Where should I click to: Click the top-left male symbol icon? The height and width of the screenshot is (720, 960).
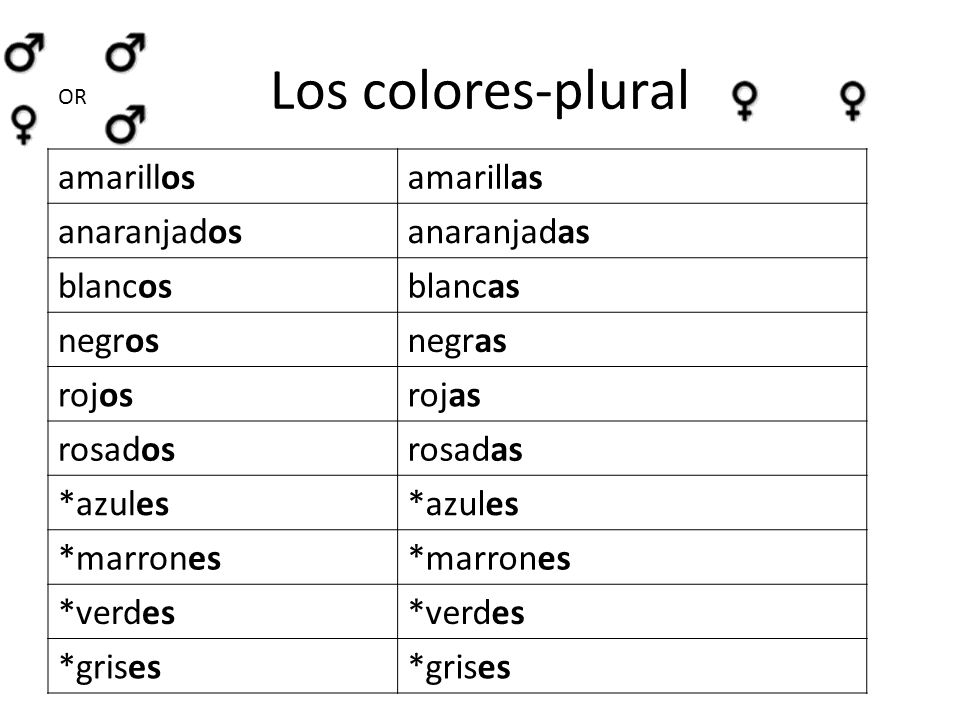pyautogui.click(x=24, y=53)
